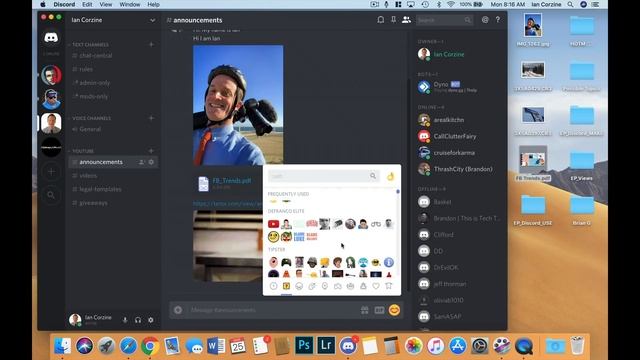Insert the yellow smiley custom emoji
The height and width of the screenshot is (360, 640).
coord(273,236)
